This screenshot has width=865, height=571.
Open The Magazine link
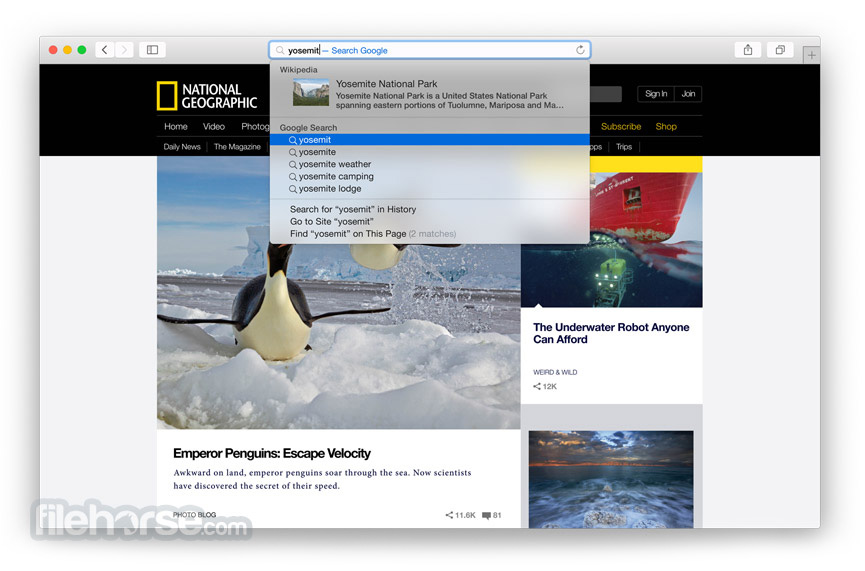tap(237, 147)
